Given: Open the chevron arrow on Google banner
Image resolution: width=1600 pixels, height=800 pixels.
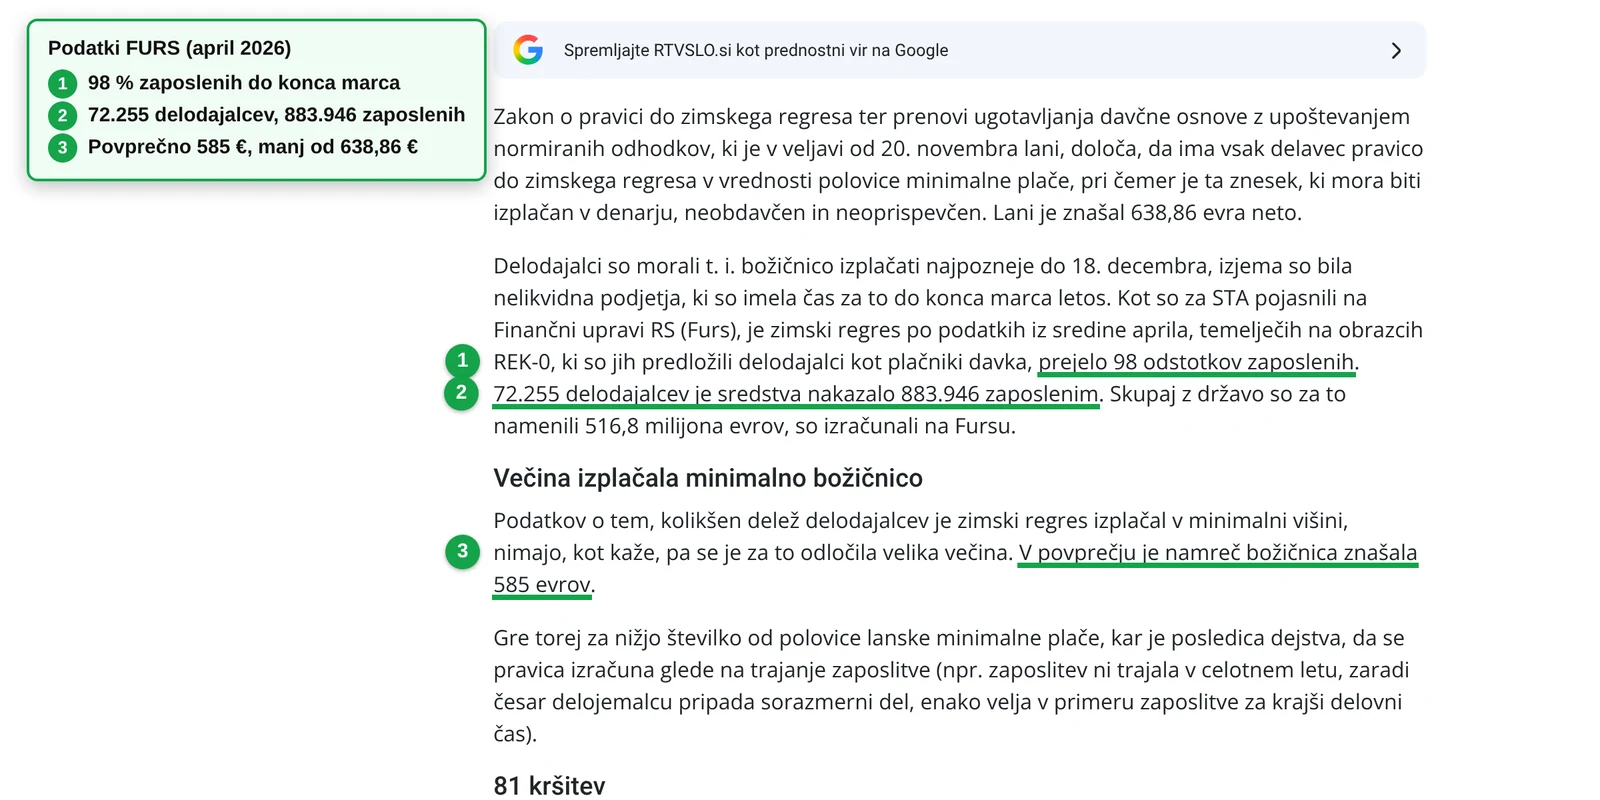Looking at the screenshot, I should click(1396, 51).
